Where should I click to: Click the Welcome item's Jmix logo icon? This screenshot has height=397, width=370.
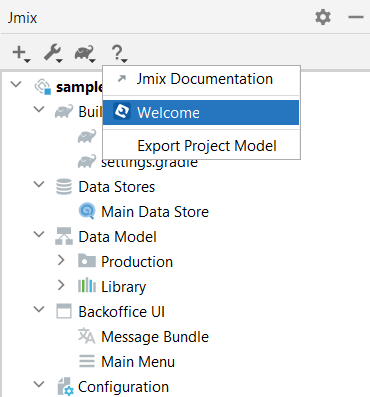pos(121,111)
